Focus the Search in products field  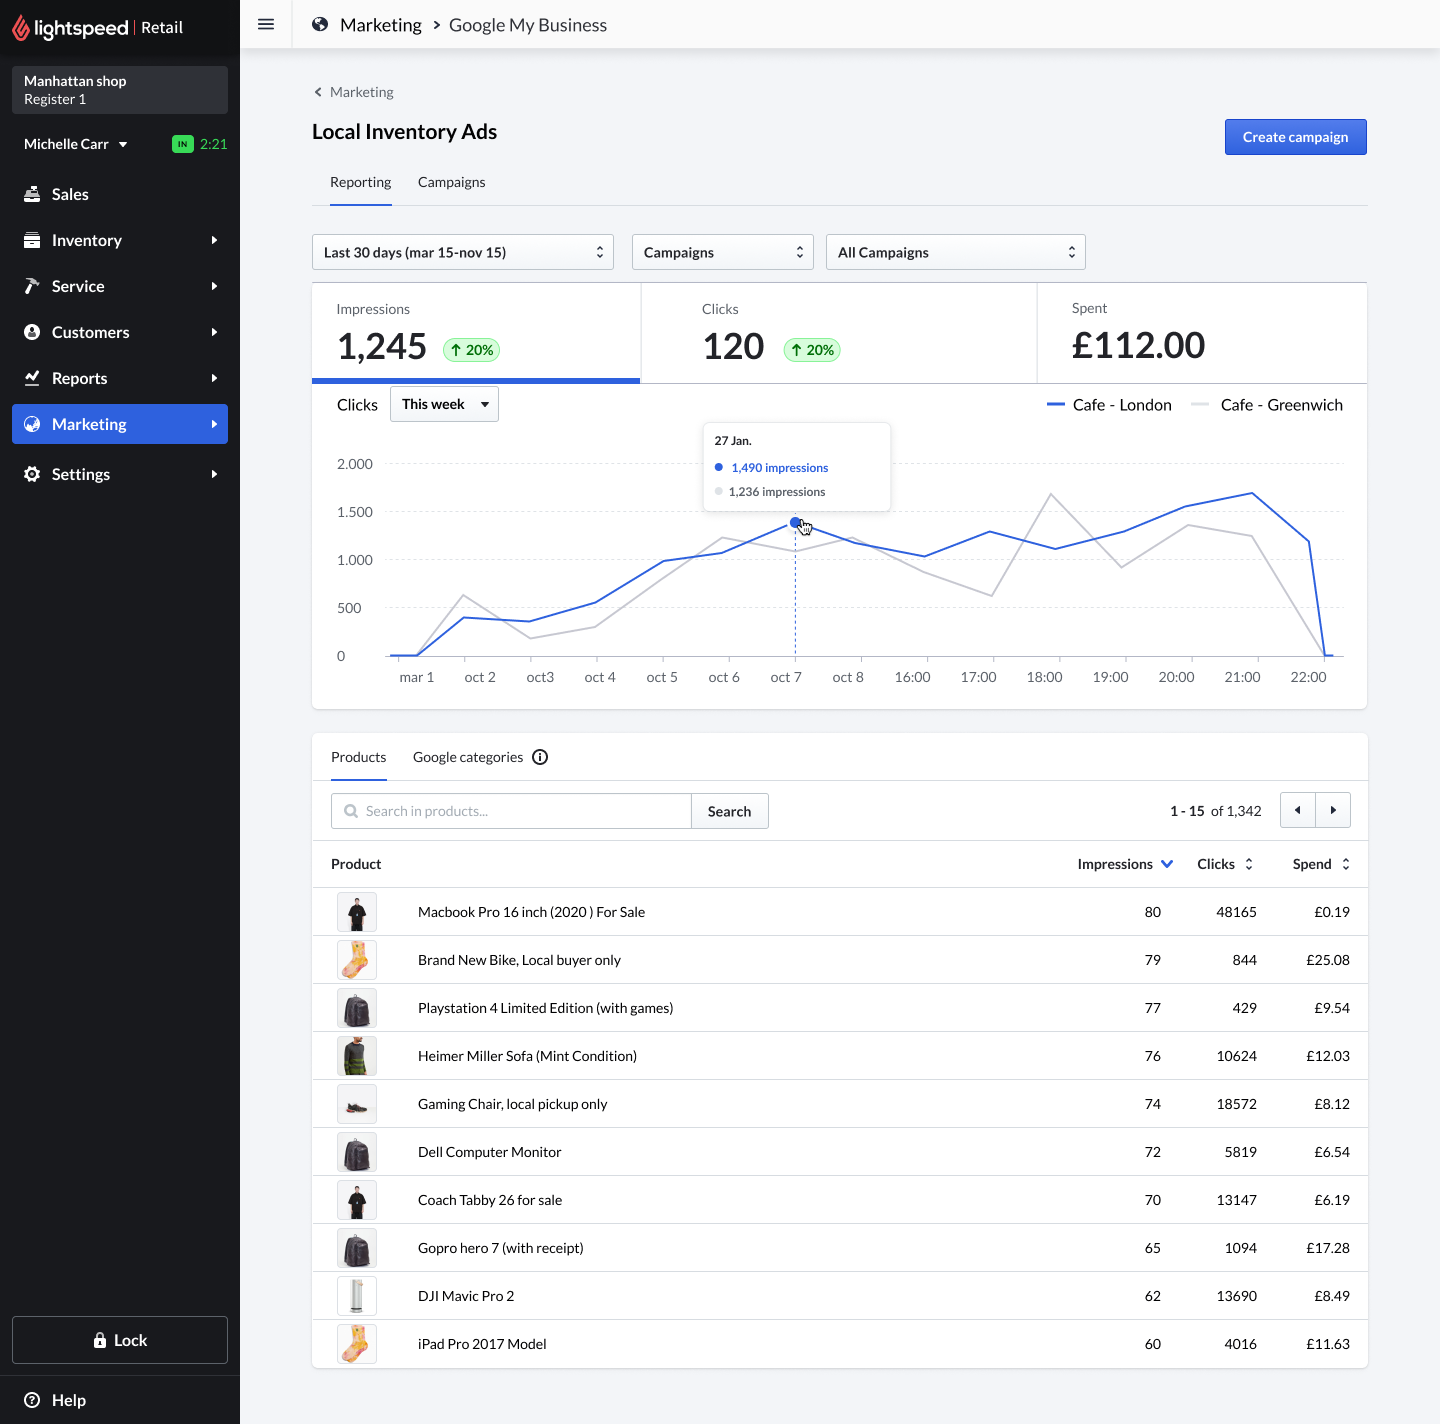point(511,811)
